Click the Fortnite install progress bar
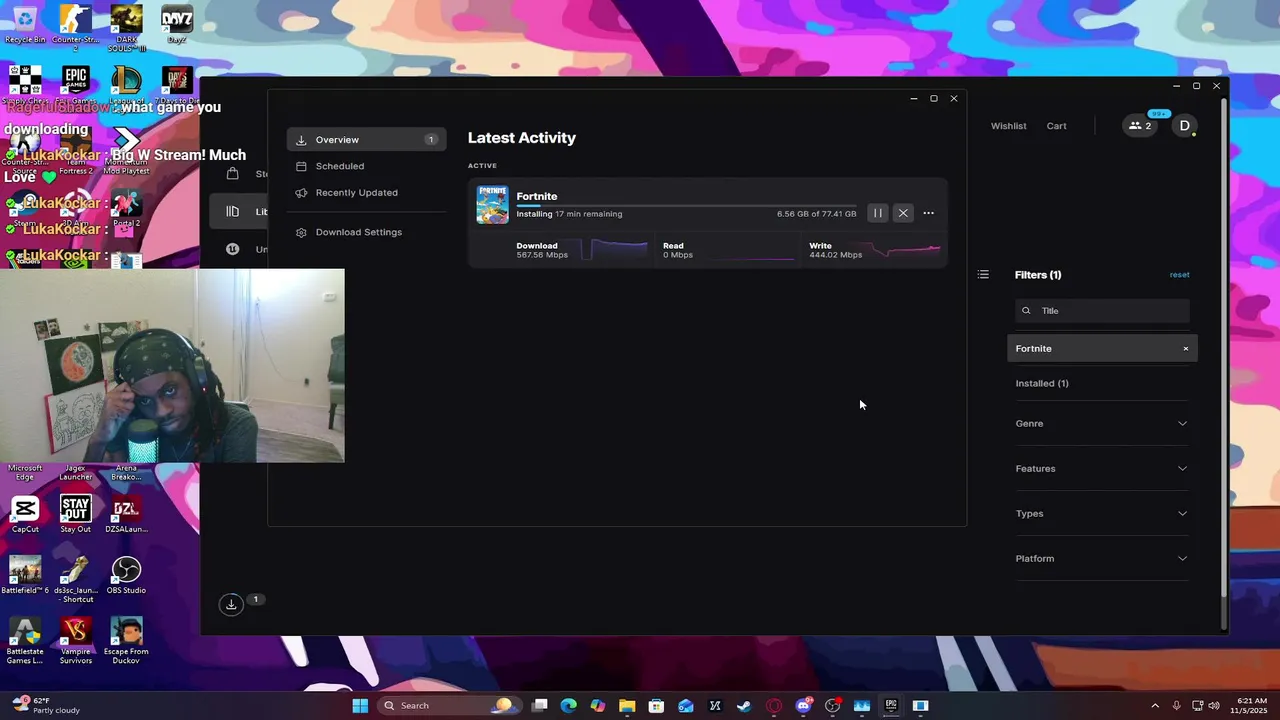 click(x=686, y=206)
